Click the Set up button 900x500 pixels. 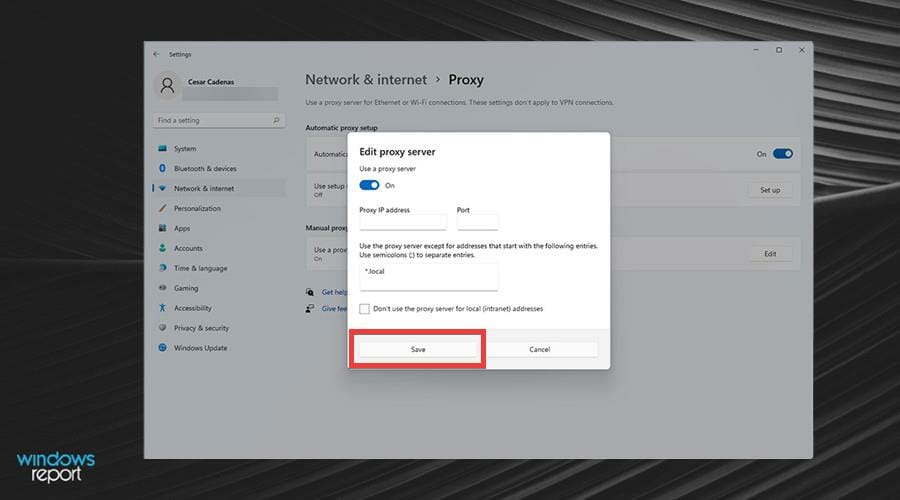tap(770, 190)
